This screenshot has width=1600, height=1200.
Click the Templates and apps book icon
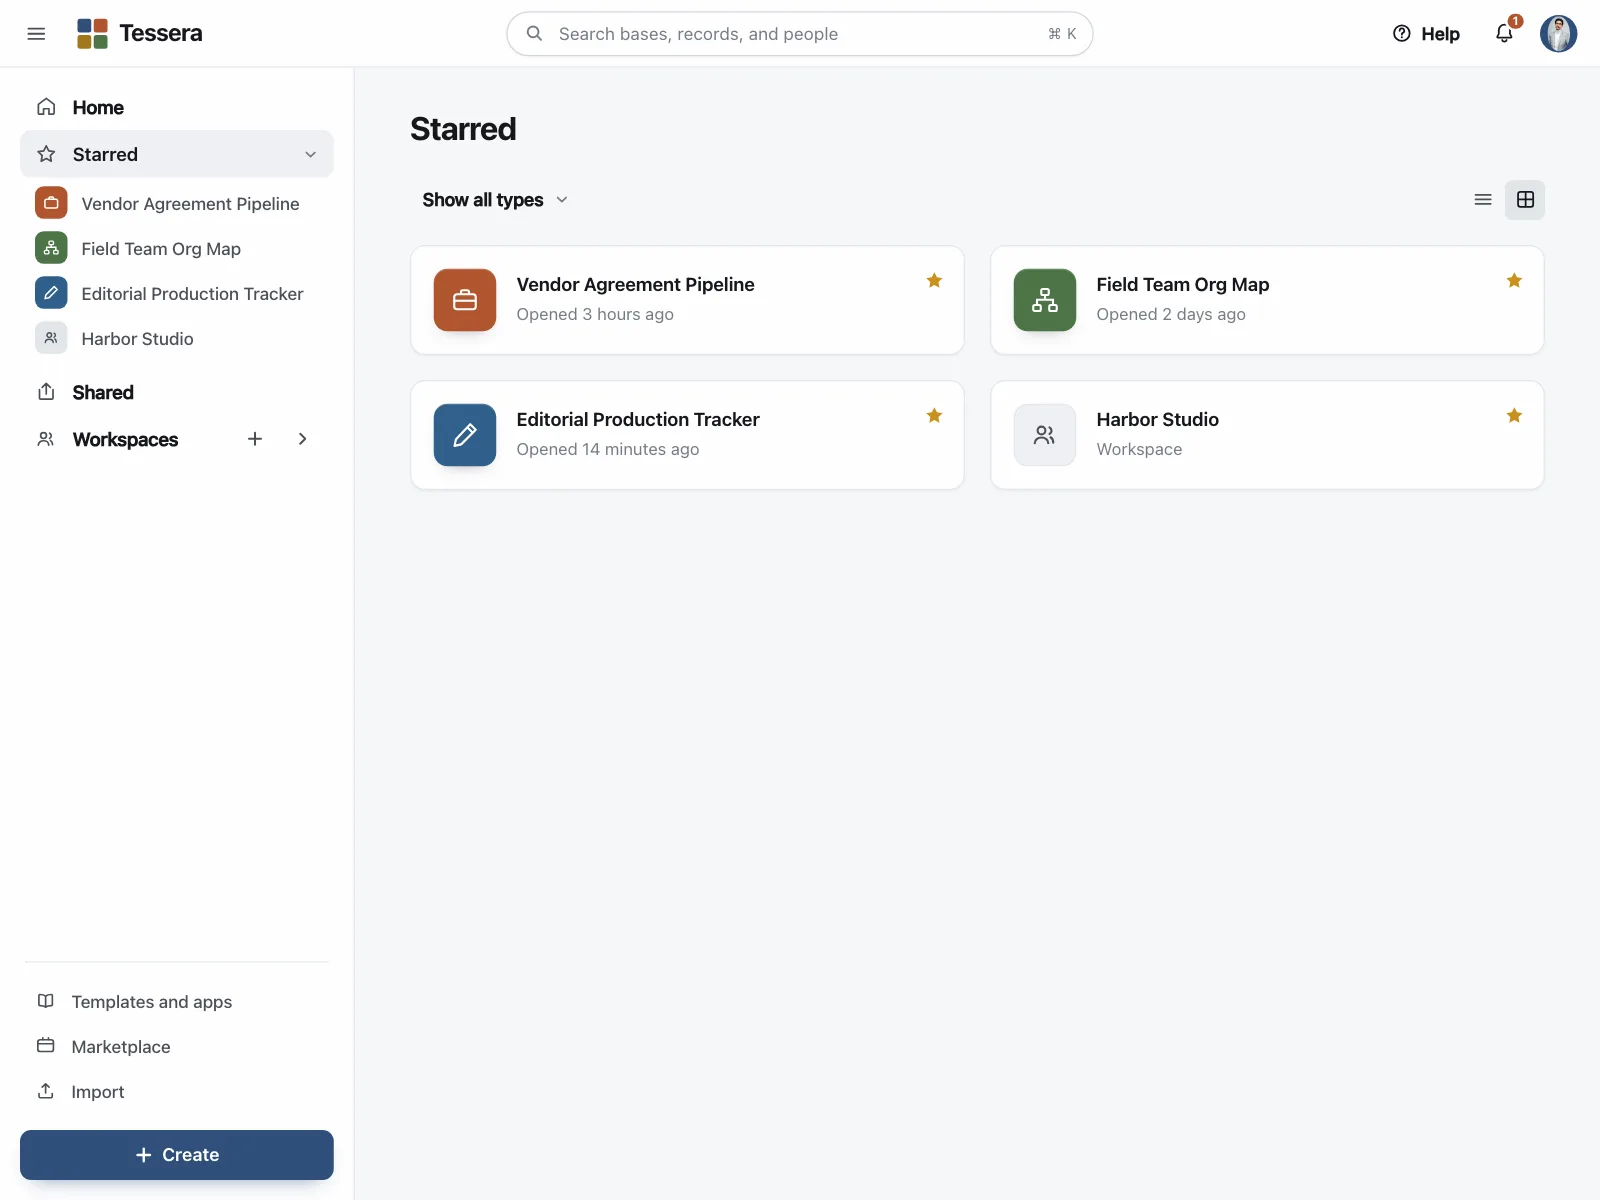[x=46, y=1001]
